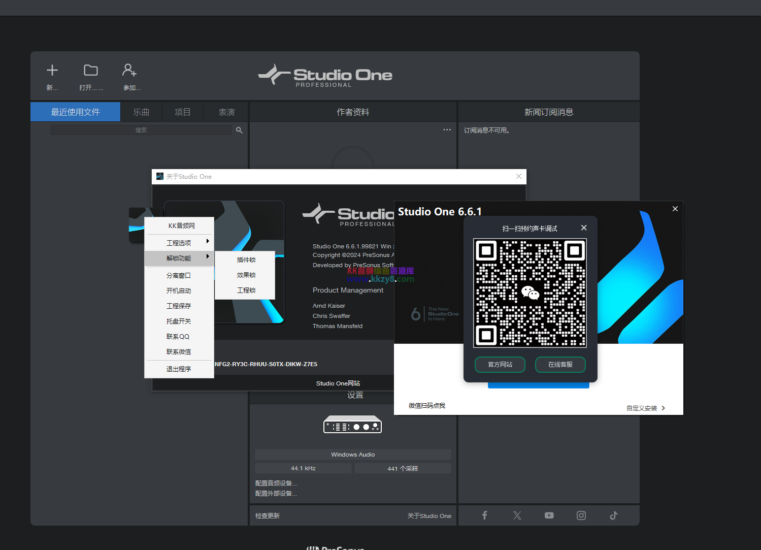Select 退出程序 in the context menu
This screenshot has height=550, width=761.
pyautogui.click(x=179, y=369)
